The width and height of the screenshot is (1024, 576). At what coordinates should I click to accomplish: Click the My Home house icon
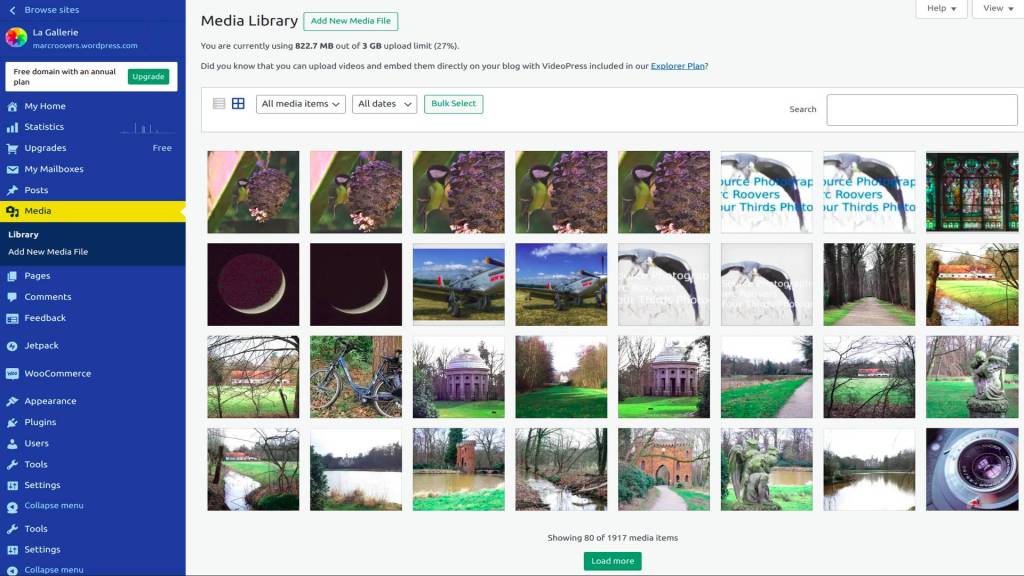[12, 106]
